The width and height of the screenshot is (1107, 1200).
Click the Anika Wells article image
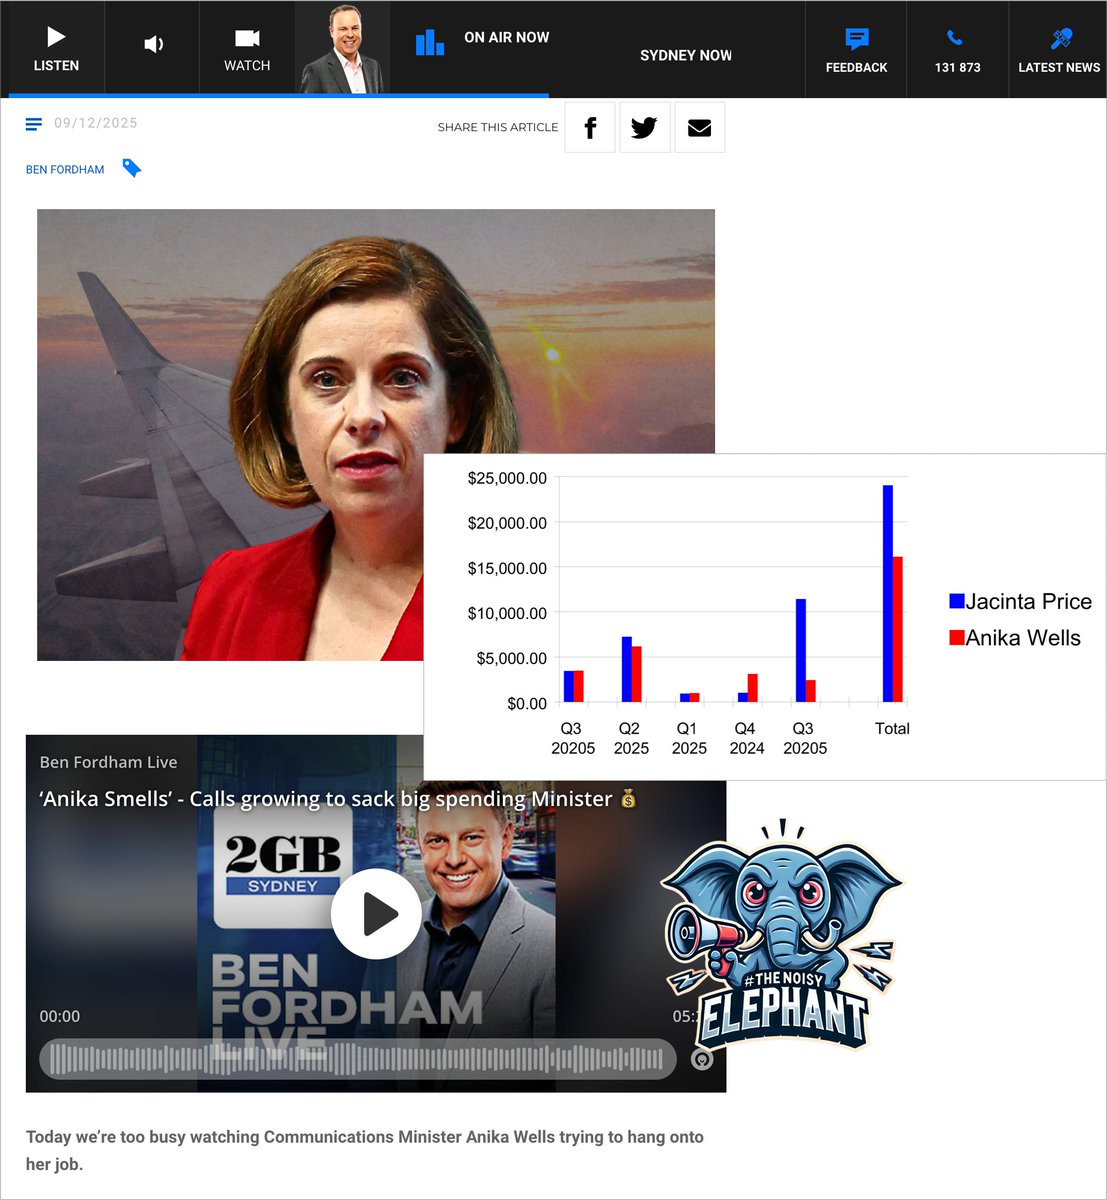click(376, 434)
